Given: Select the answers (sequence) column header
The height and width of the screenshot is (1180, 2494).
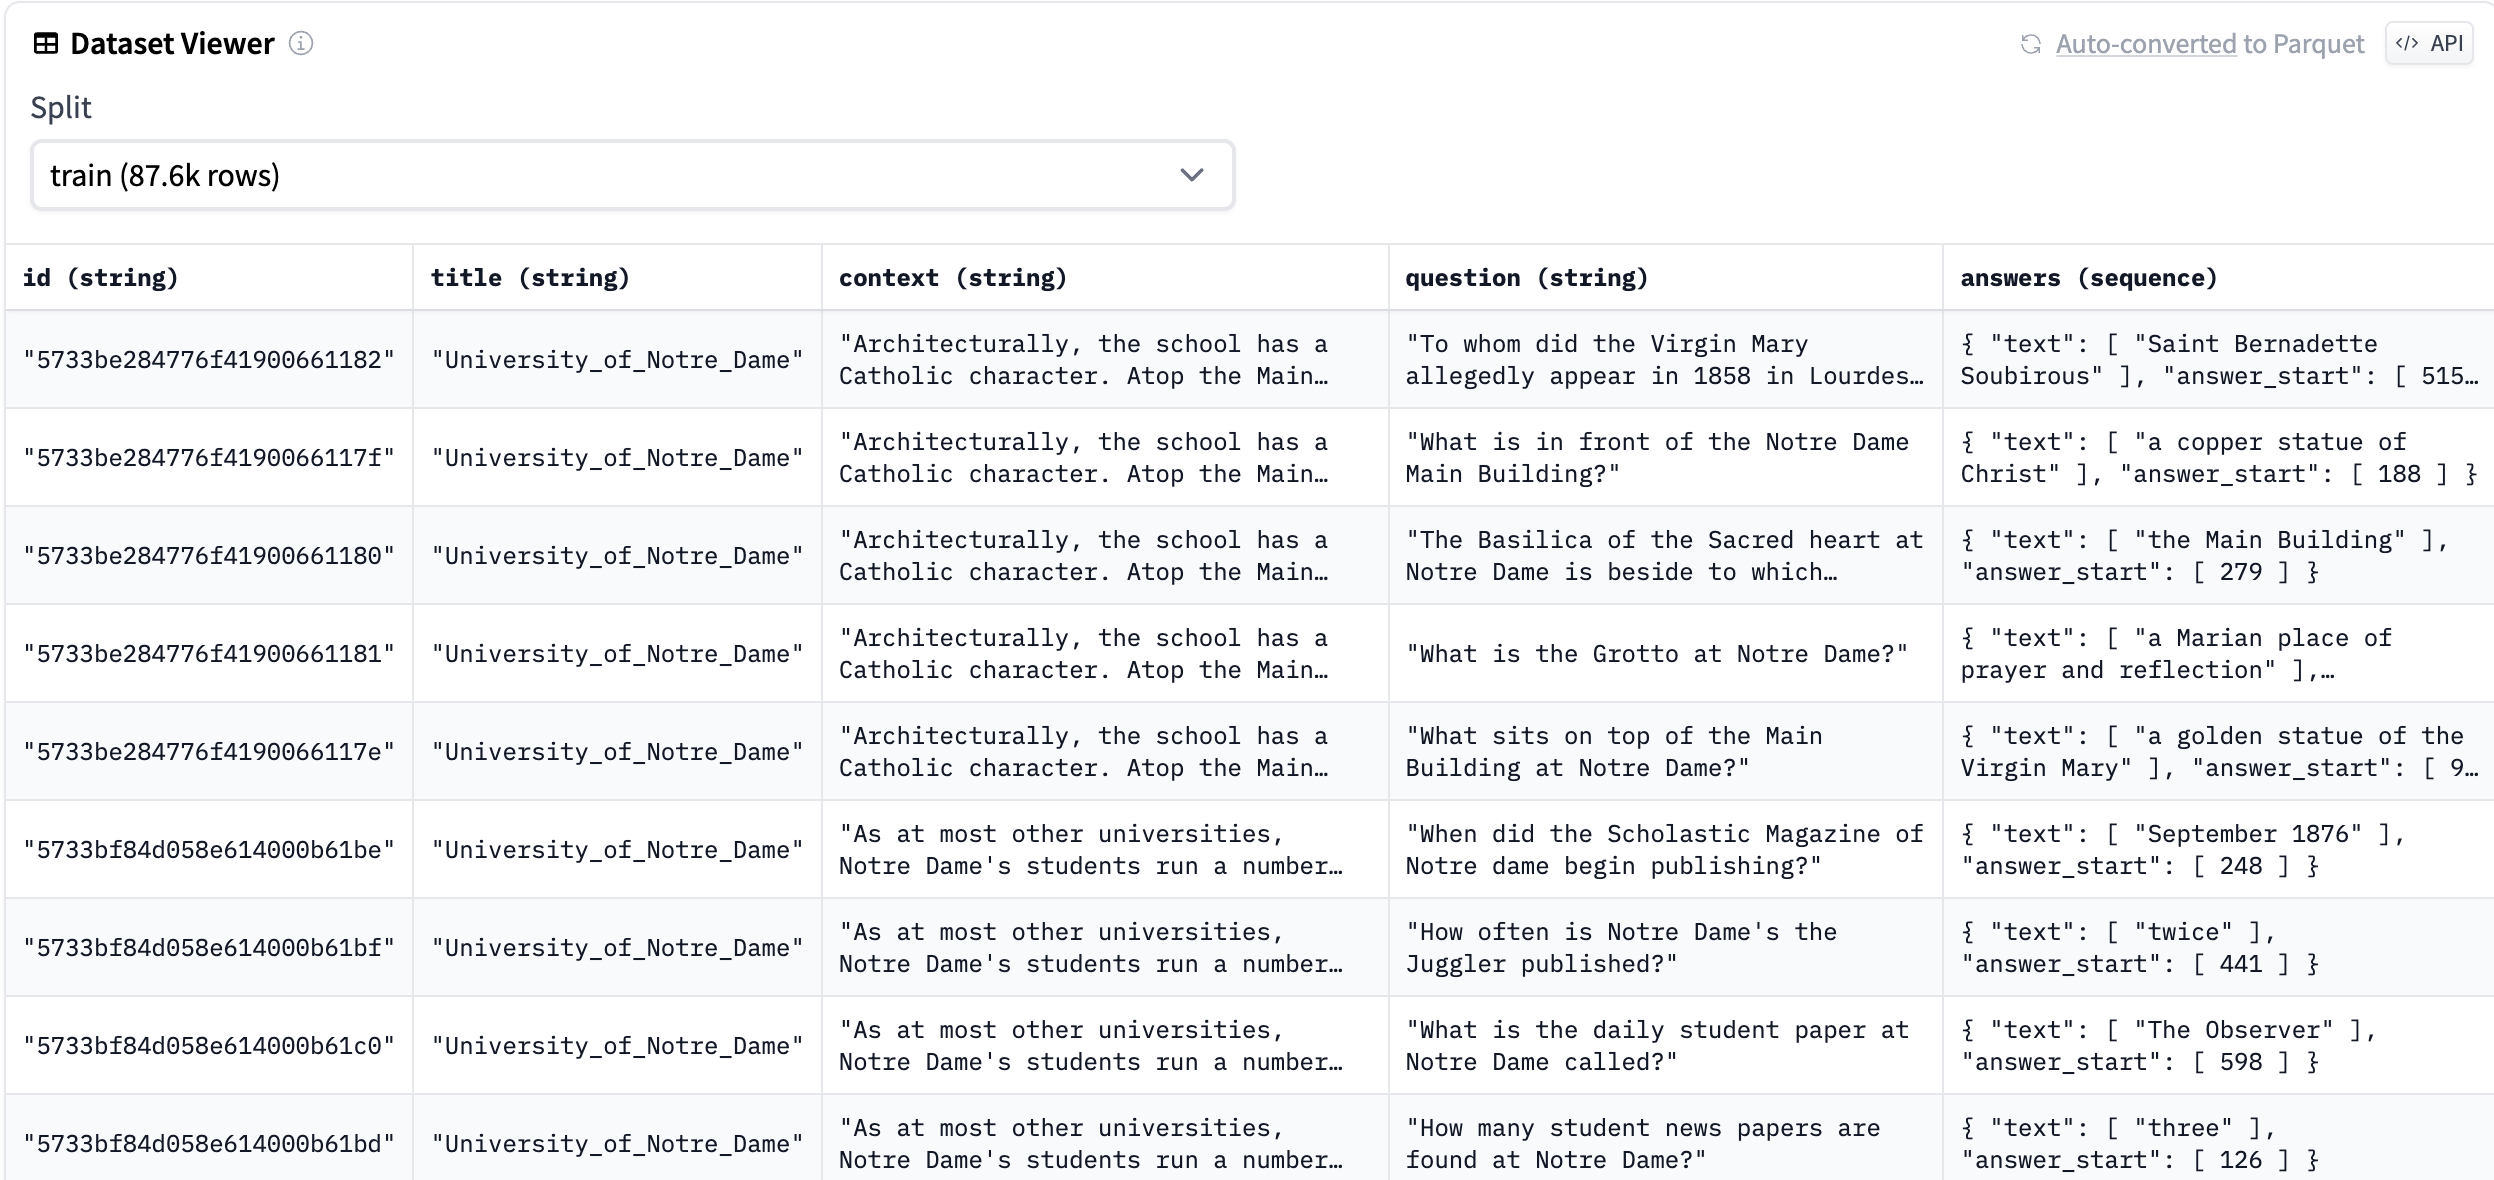Looking at the screenshot, I should pyautogui.click(x=2086, y=277).
